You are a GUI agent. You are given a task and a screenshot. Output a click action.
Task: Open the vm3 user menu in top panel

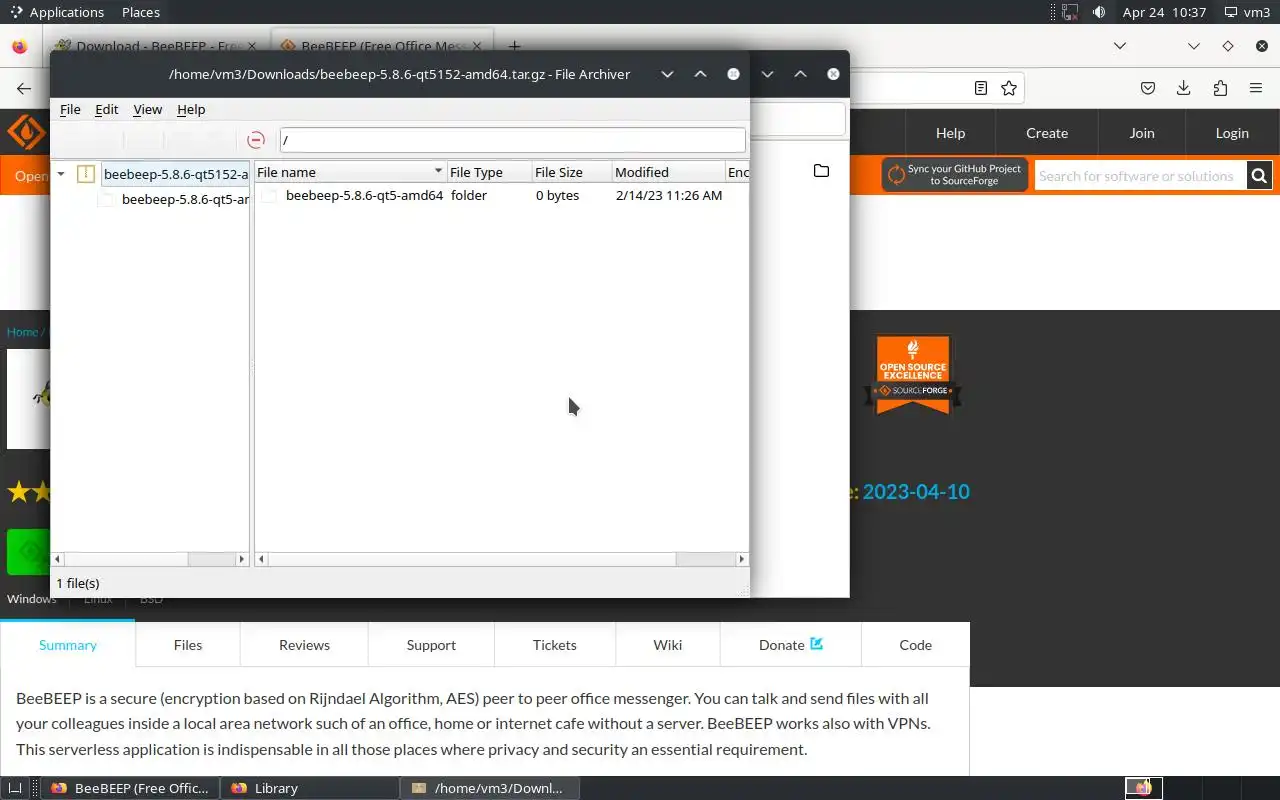coord(1246,12)
